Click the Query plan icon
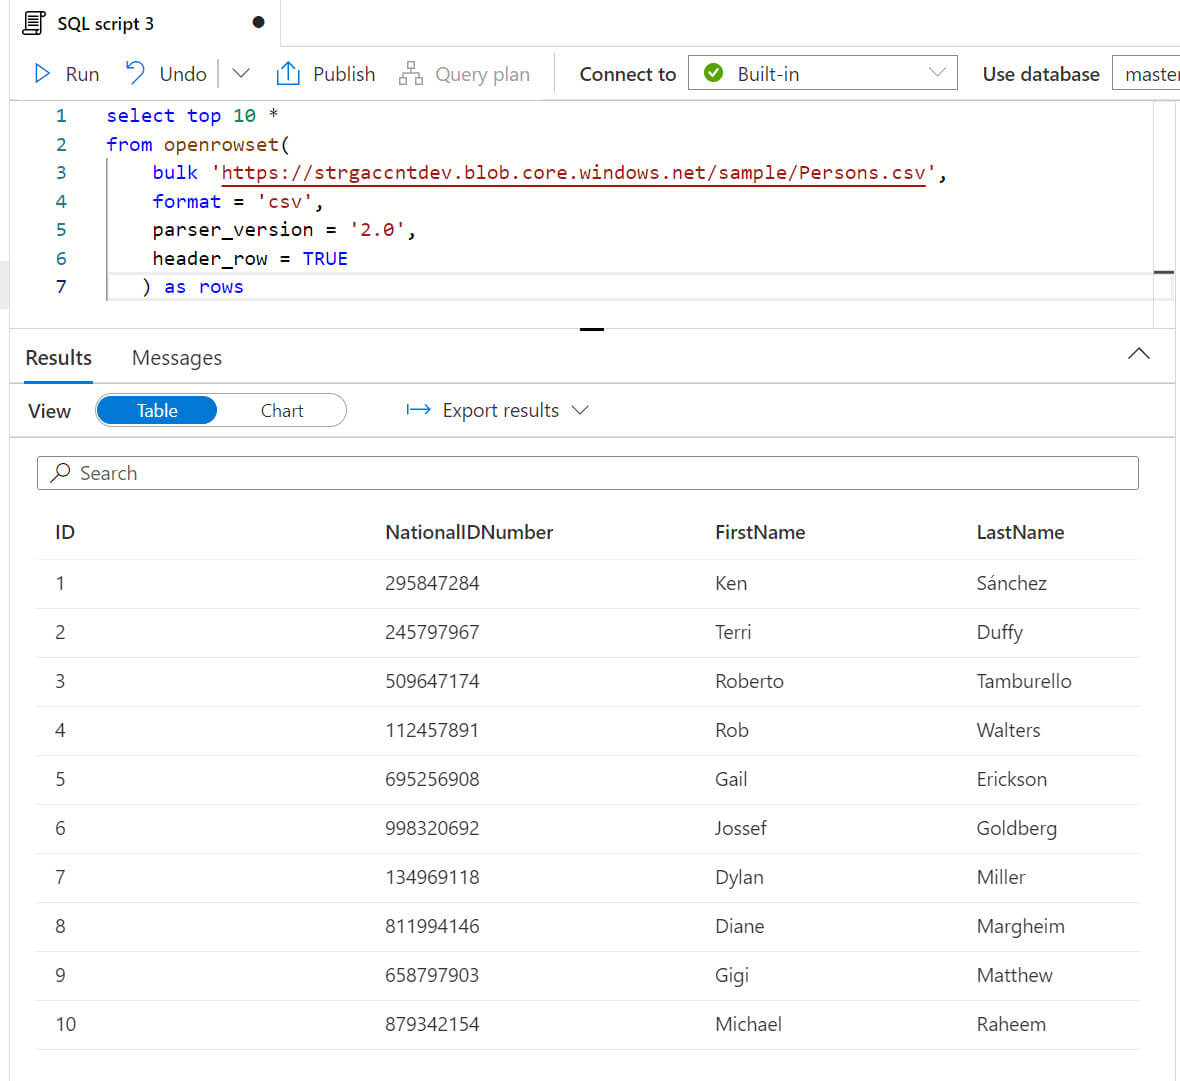The image size is (1180, 1081). pyautogui.click(x=410, y=74)
